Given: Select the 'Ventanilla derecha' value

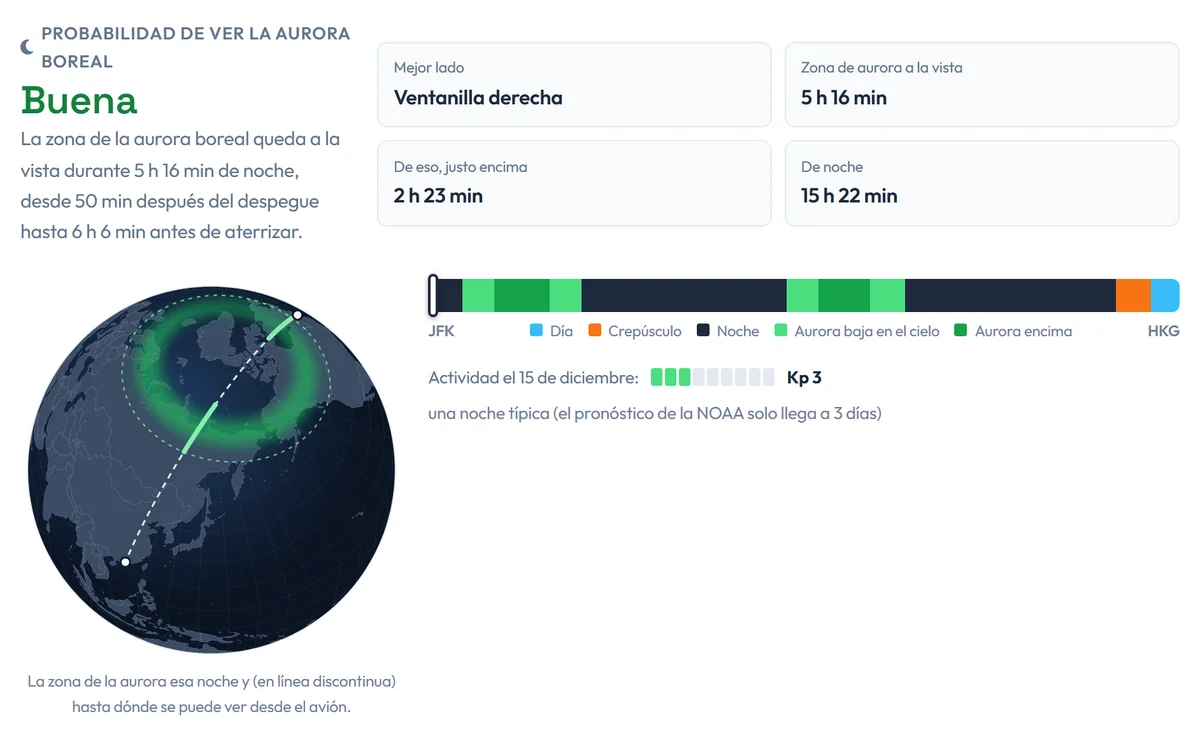Looking at the screenshot, I should pos(478,98).
